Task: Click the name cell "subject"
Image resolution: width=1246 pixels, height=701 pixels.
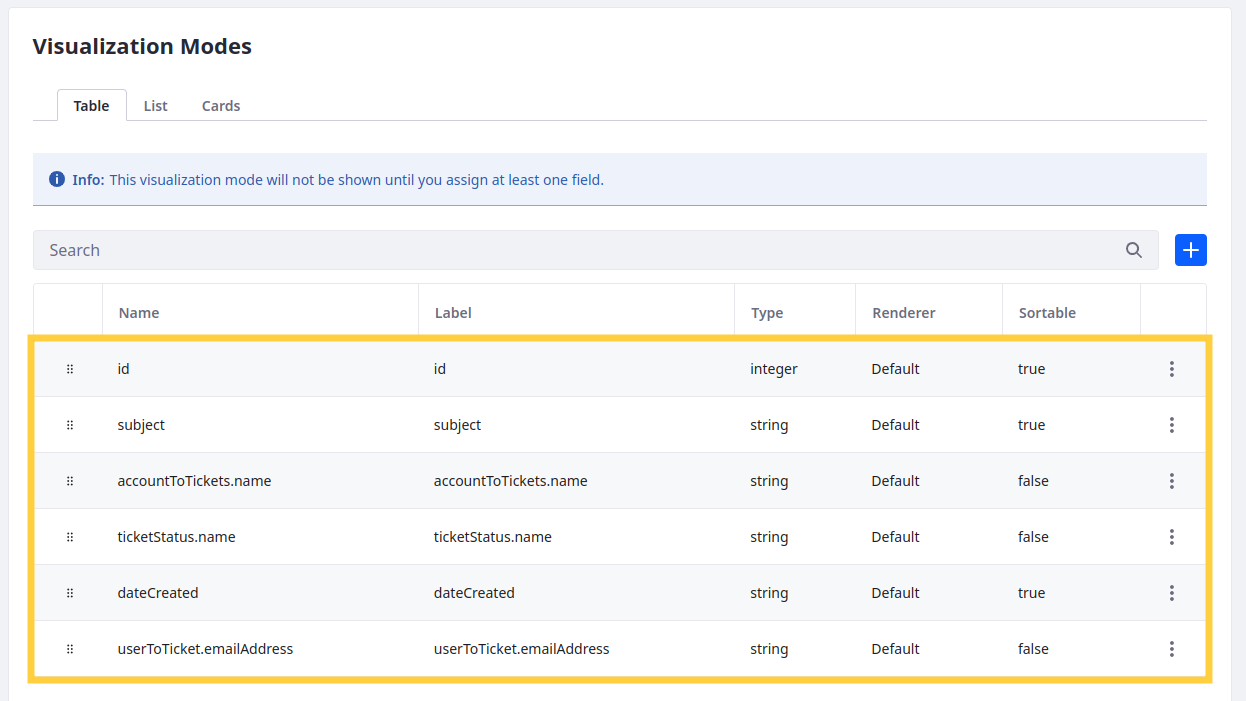Action: (x=141, y=425)
